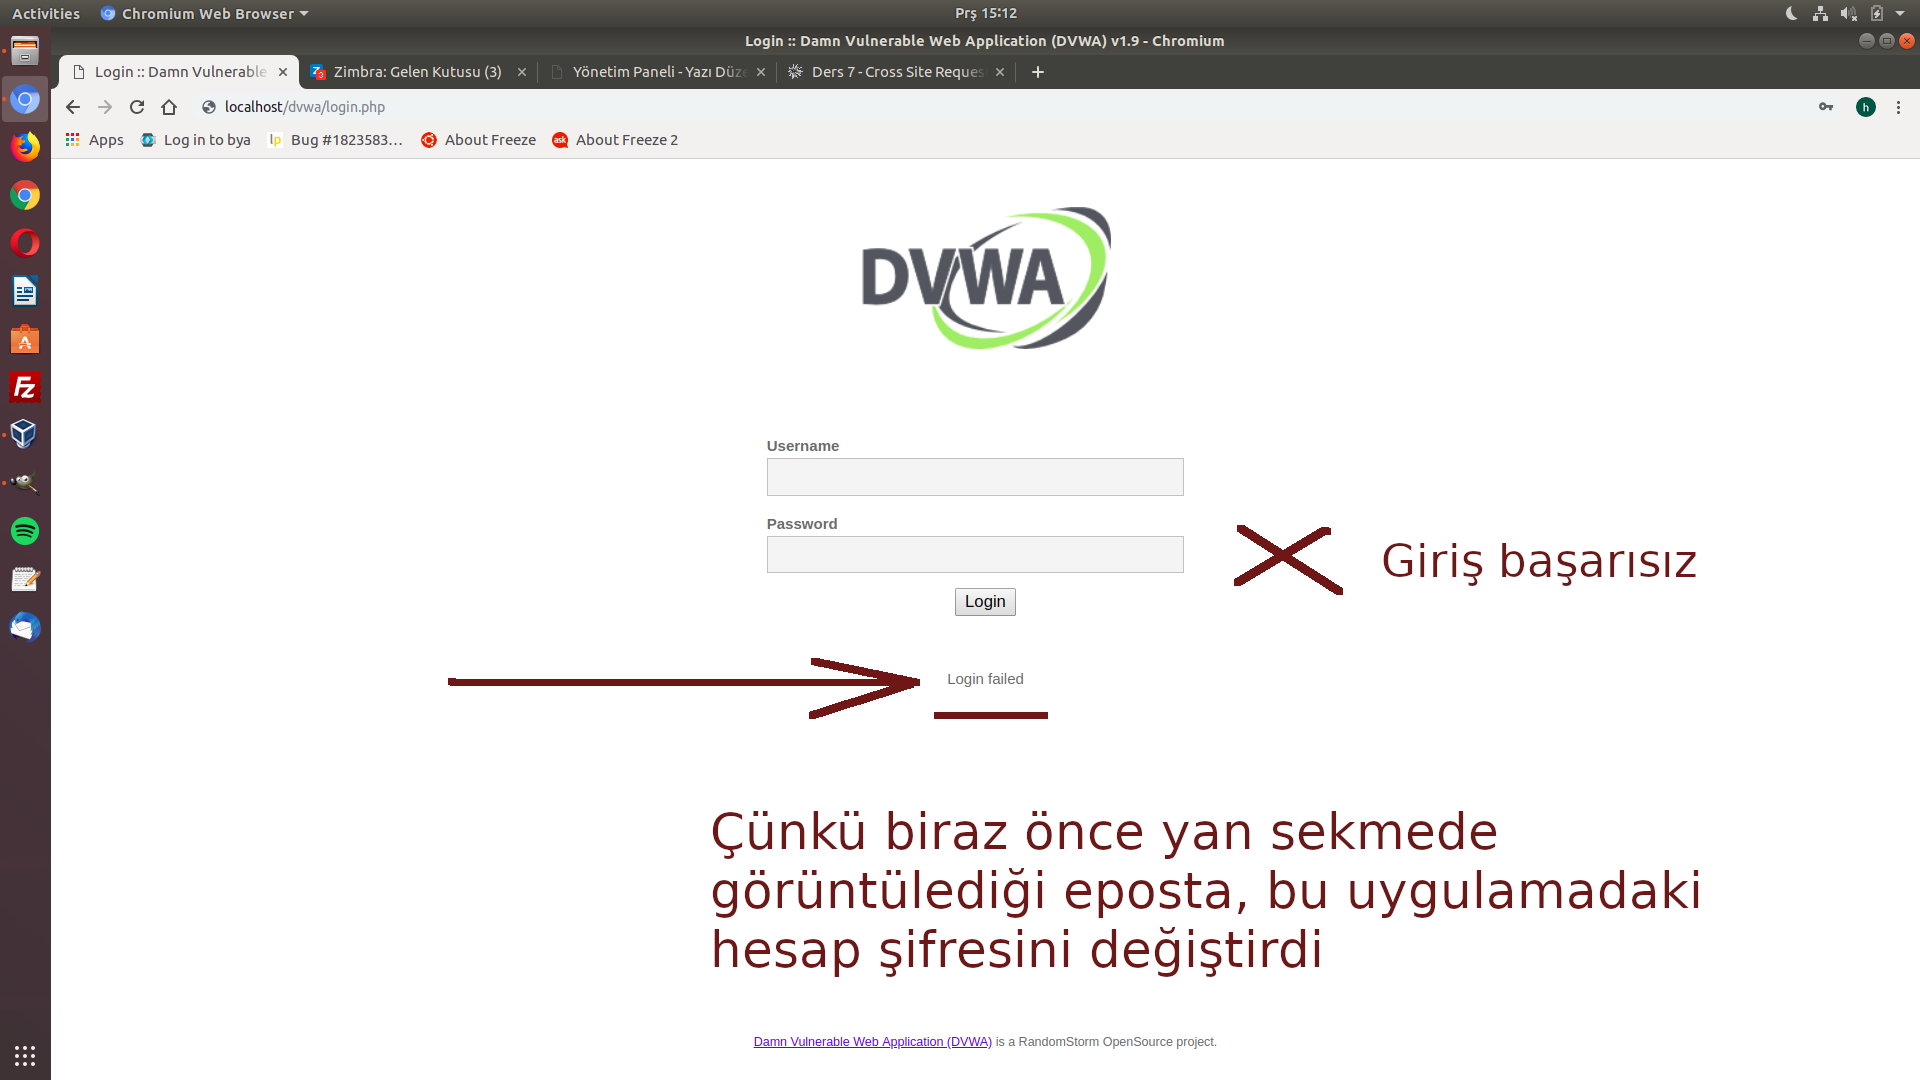Open Files from the Ubuntu dock

pos(25,51)
